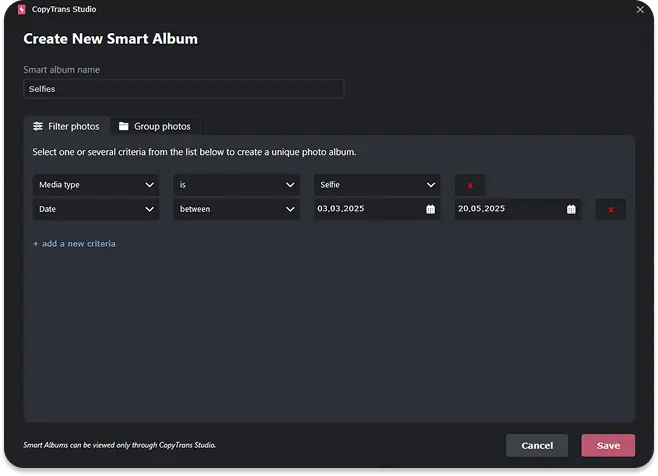Save the smart album
The height and width of the screenshot is (476, 658).
pyautogui.click(x=608, y=446)
